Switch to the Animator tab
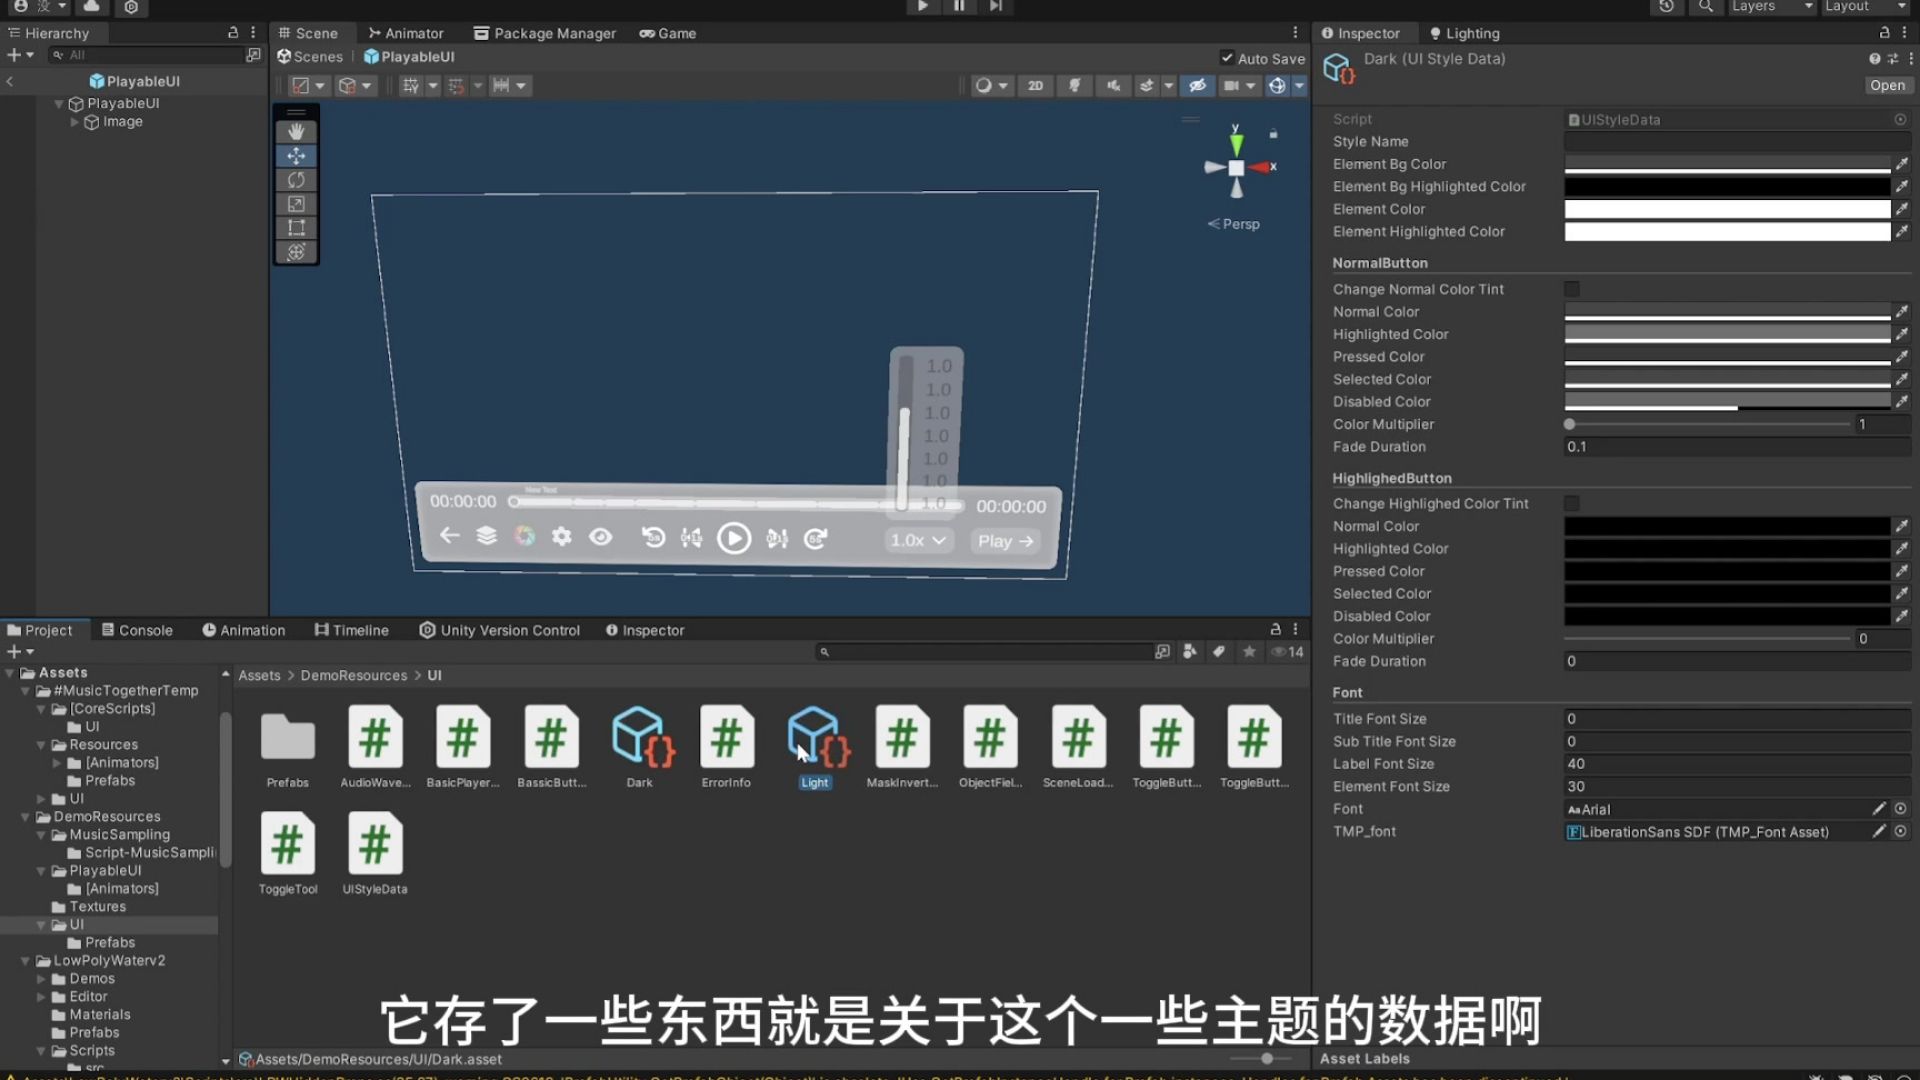The width and height of the screenshot is (1920, 1080). pos(405,33)
